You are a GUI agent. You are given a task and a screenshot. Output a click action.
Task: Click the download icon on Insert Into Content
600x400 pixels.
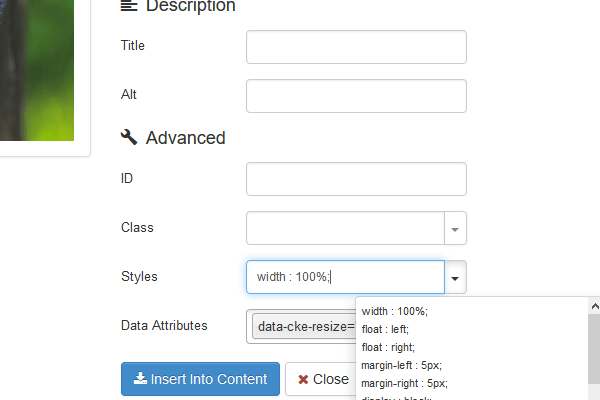pyautogui.click(x=140, y=379)
